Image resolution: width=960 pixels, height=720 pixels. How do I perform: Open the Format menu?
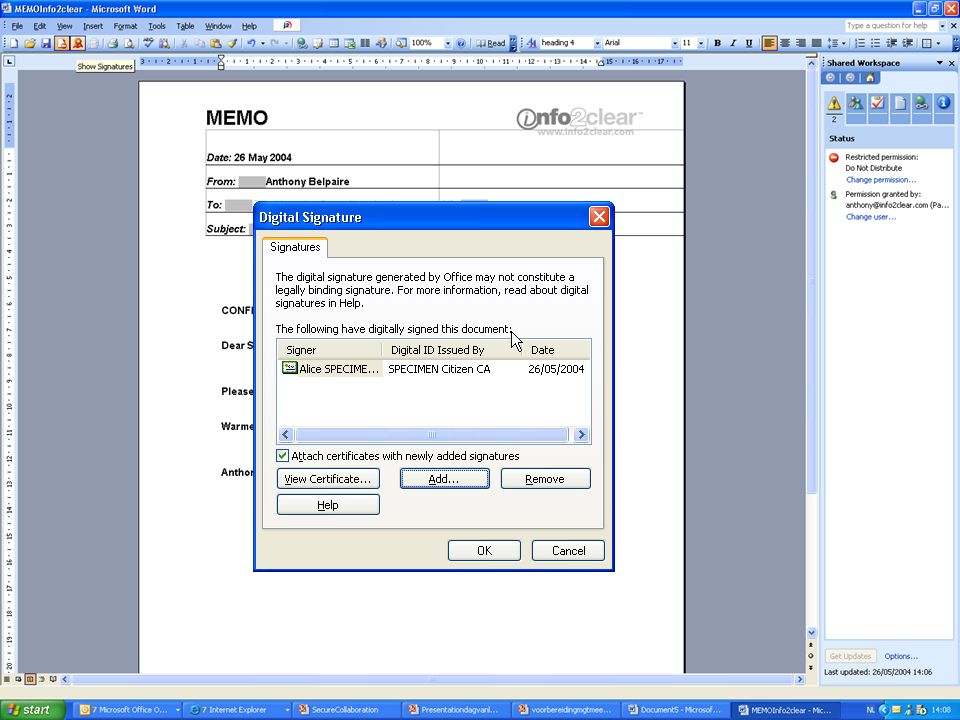click(126, 26)
